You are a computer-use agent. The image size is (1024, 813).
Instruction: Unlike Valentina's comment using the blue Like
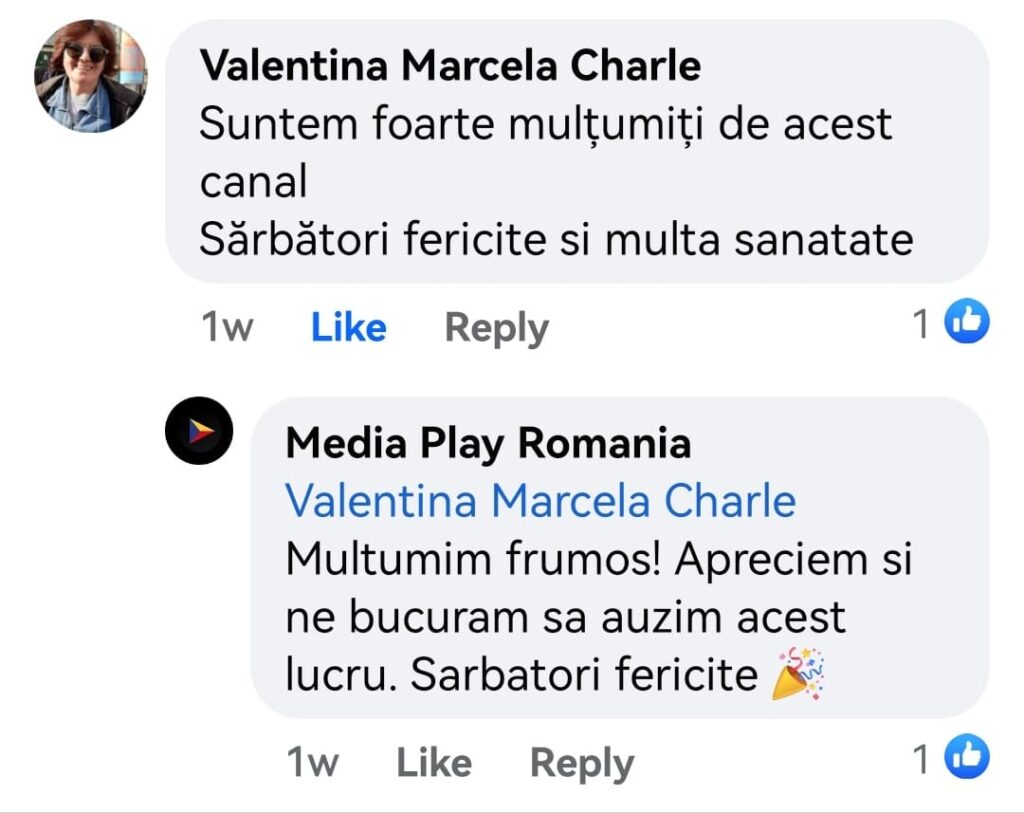pos(348,327)
